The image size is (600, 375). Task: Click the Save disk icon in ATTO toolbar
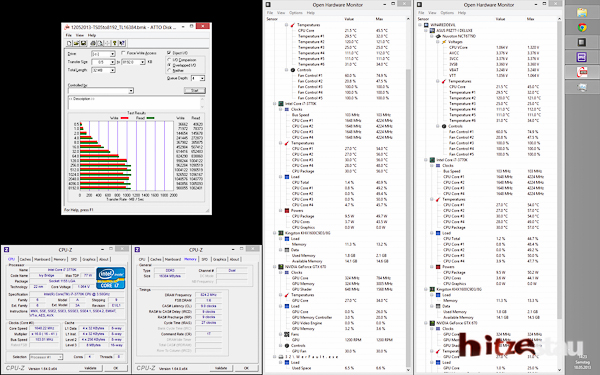pos(83,43)
